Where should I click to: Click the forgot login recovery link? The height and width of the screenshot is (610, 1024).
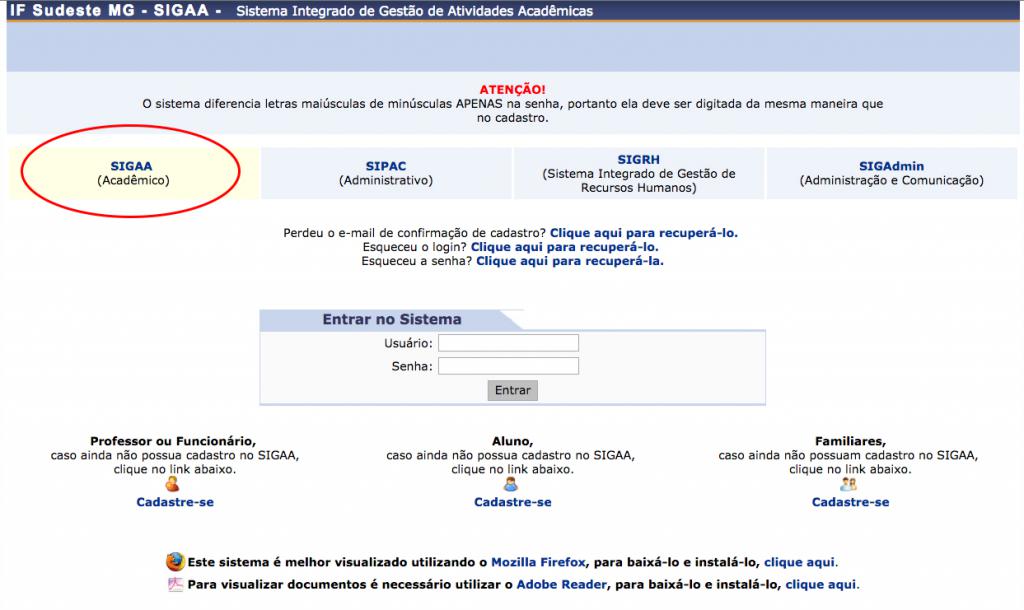(564, 247)
